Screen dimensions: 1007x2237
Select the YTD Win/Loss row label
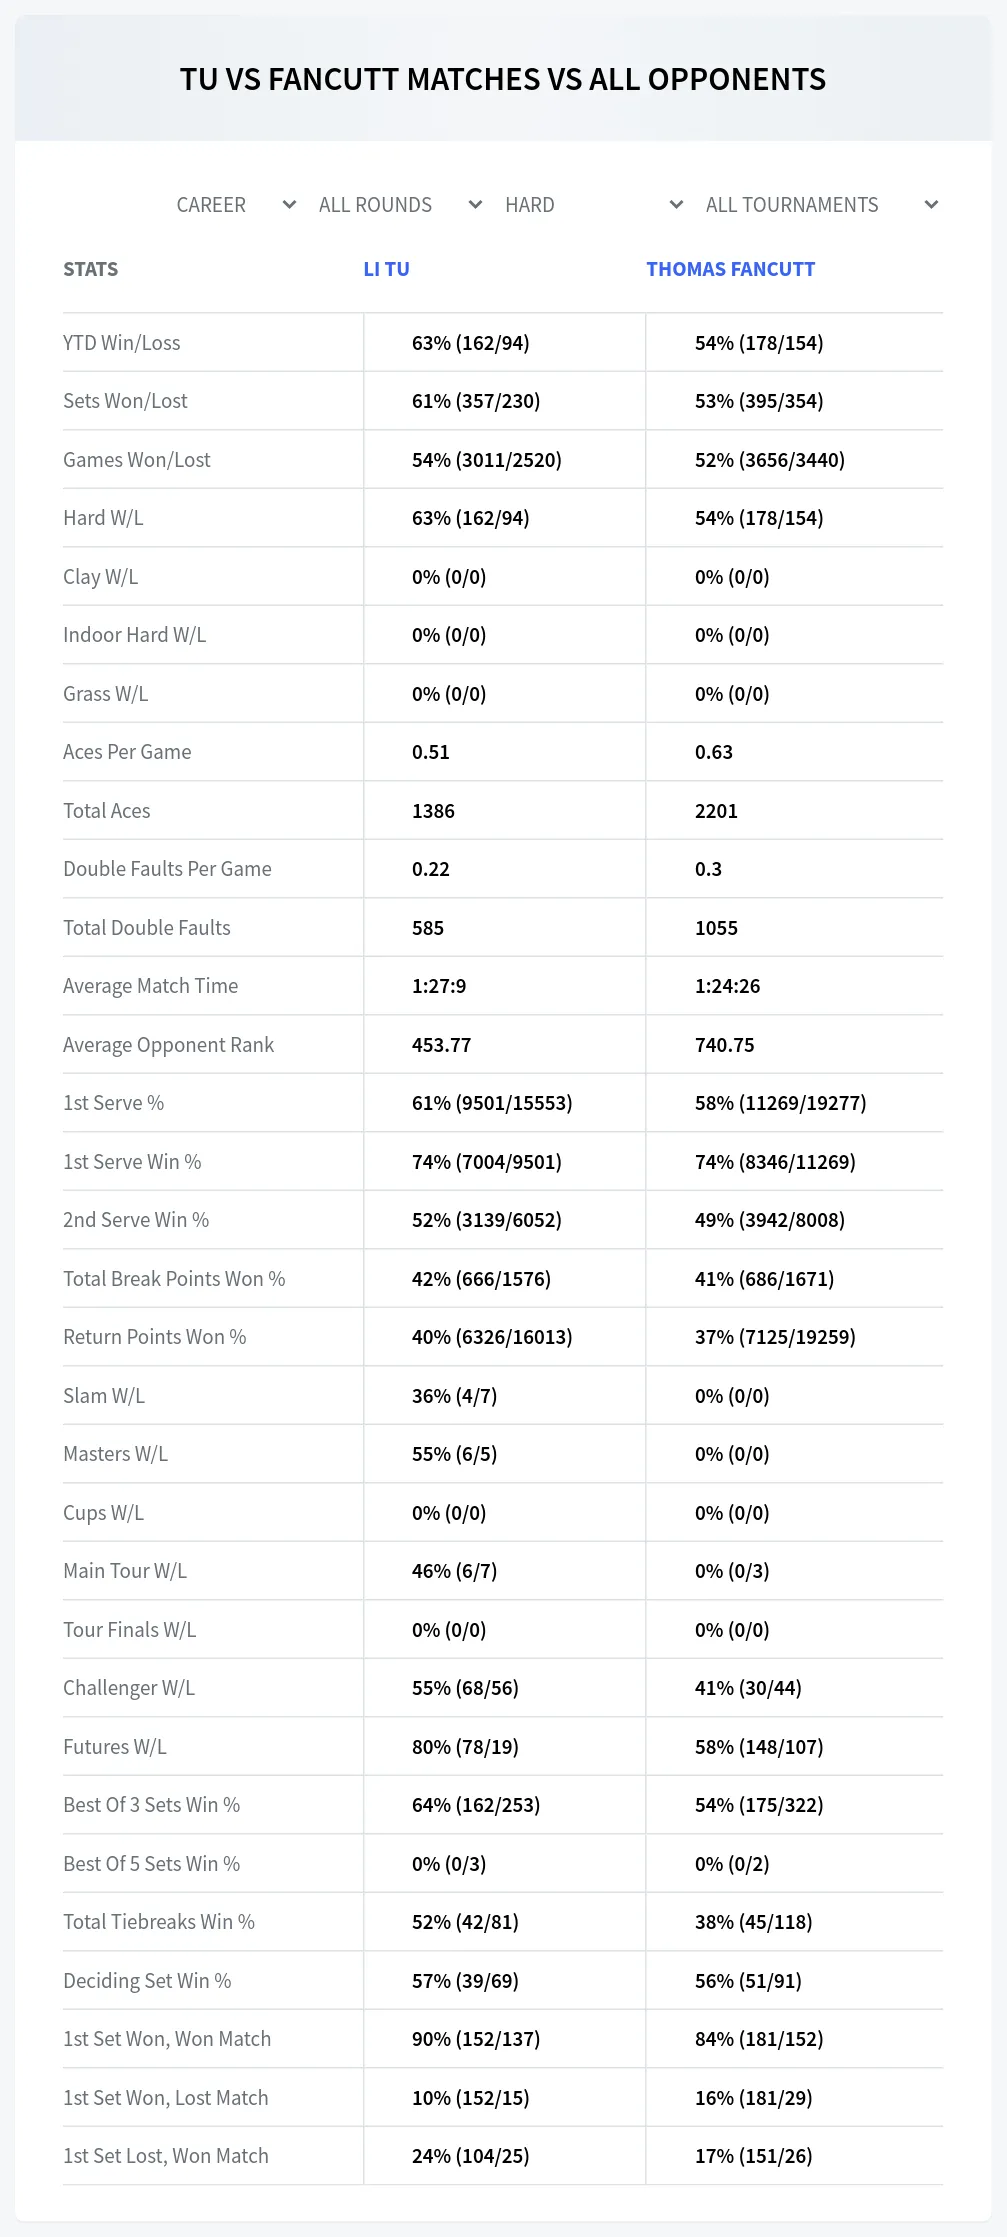(x=122, y=343)
